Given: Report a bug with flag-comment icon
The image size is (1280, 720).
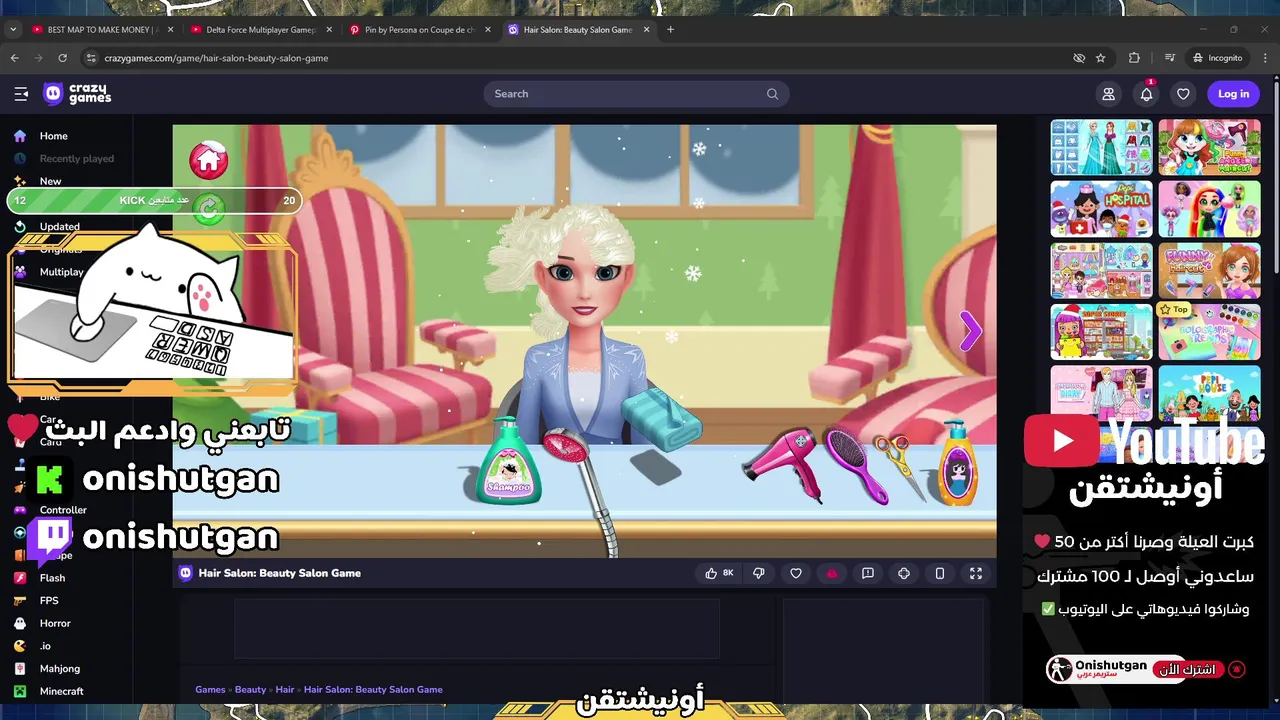Looking at the screenshot, I should pos(868,573).
